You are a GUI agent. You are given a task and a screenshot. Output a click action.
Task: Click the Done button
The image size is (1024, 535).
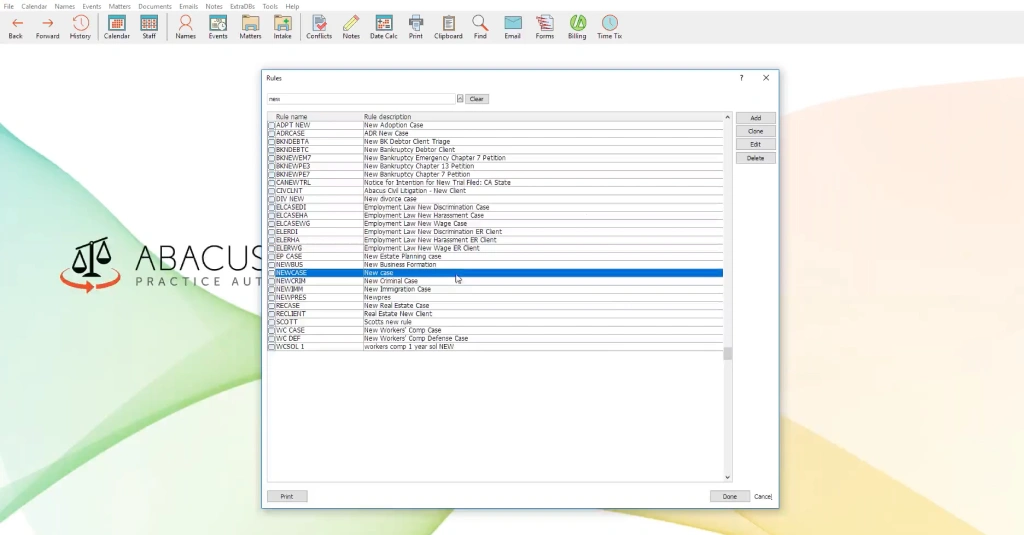pyautogui.click(x=729, y=496)
